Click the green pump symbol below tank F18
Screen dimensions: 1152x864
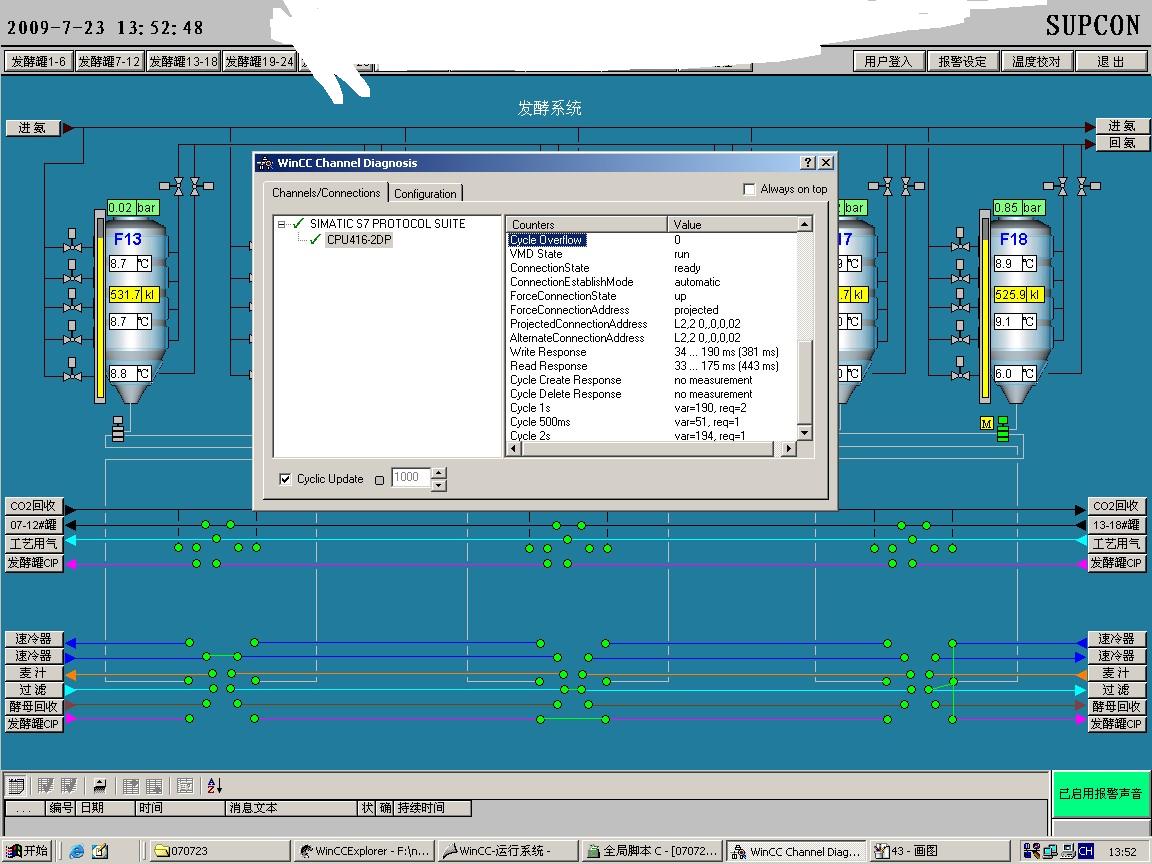(1003, 429)
